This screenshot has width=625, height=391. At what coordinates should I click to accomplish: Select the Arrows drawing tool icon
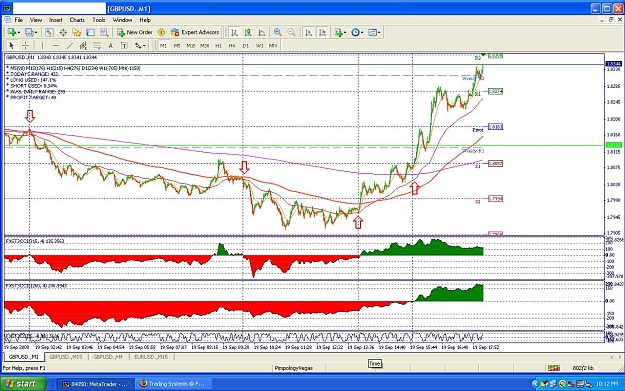138,45
